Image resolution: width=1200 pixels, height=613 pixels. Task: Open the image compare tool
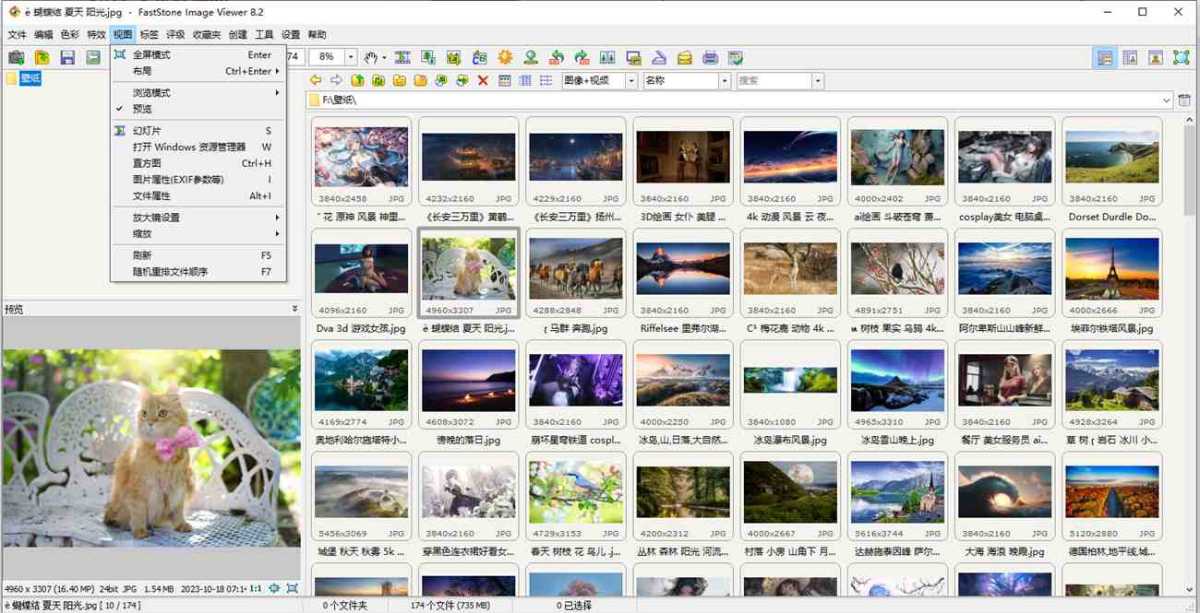[607, 58]
